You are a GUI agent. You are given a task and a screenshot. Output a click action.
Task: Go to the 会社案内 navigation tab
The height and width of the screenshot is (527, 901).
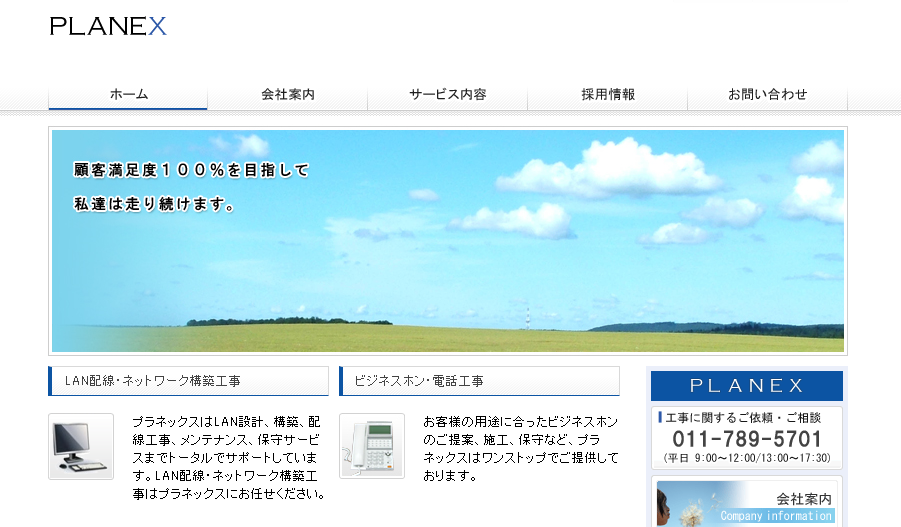(288, 94)
